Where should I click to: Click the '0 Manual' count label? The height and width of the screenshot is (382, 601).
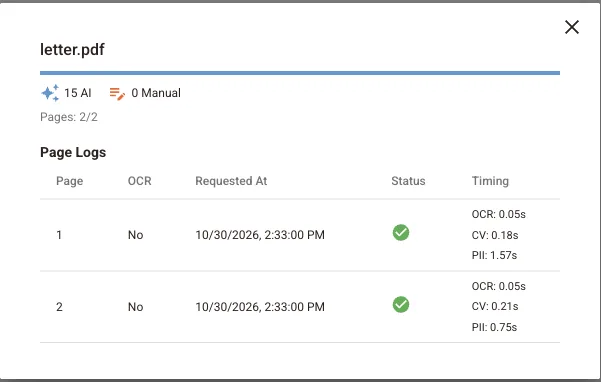pyautogui.click(x=156, y=93)
